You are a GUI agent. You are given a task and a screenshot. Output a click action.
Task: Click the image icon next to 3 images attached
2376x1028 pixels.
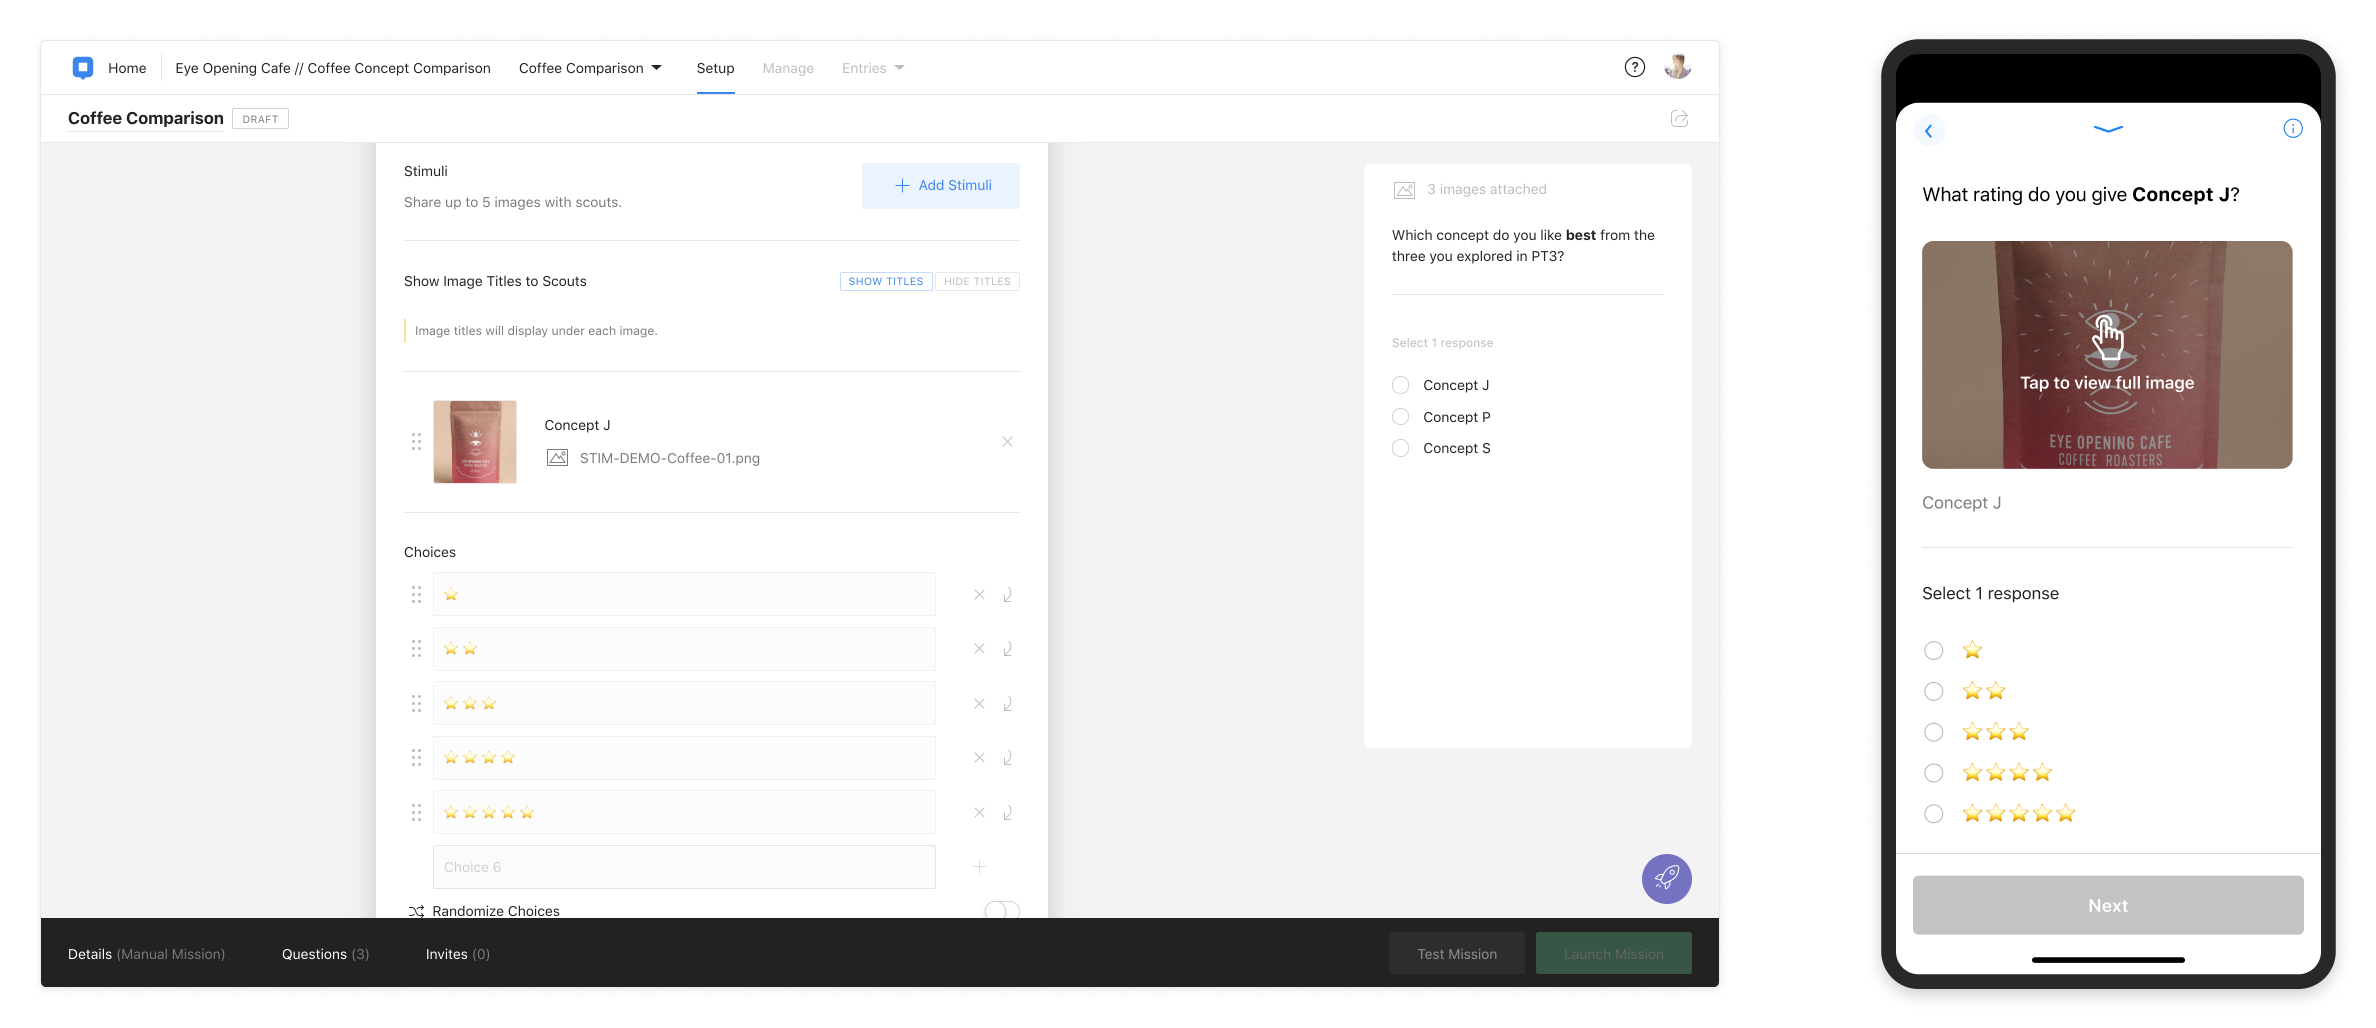pos(1404,190)
